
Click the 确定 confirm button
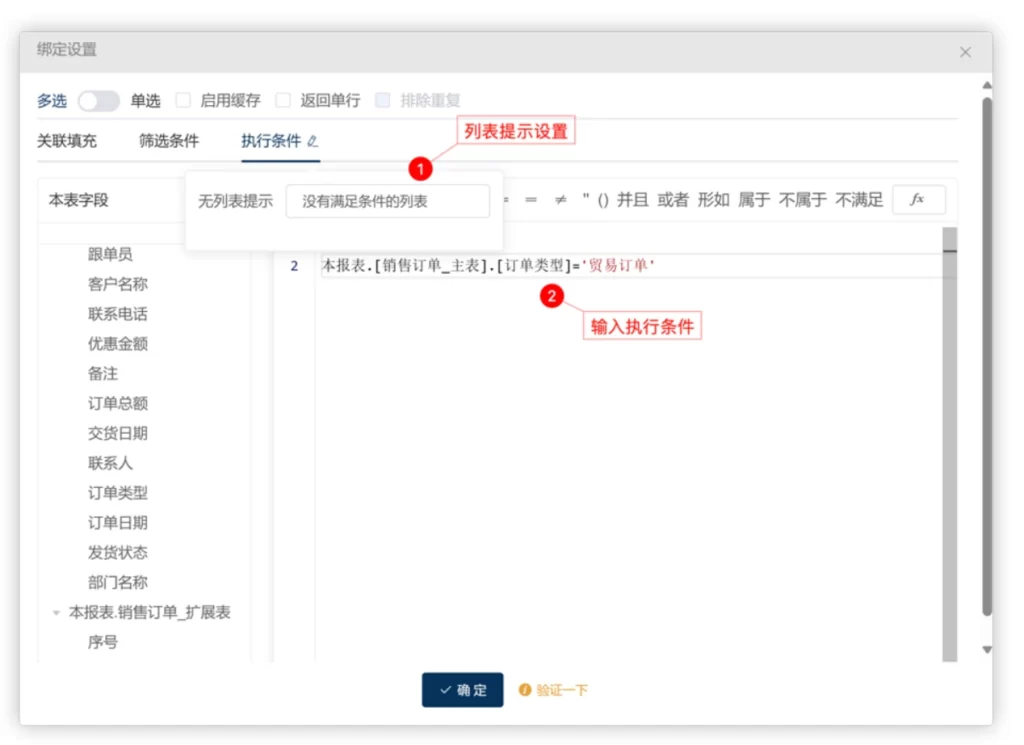[462, 690]
